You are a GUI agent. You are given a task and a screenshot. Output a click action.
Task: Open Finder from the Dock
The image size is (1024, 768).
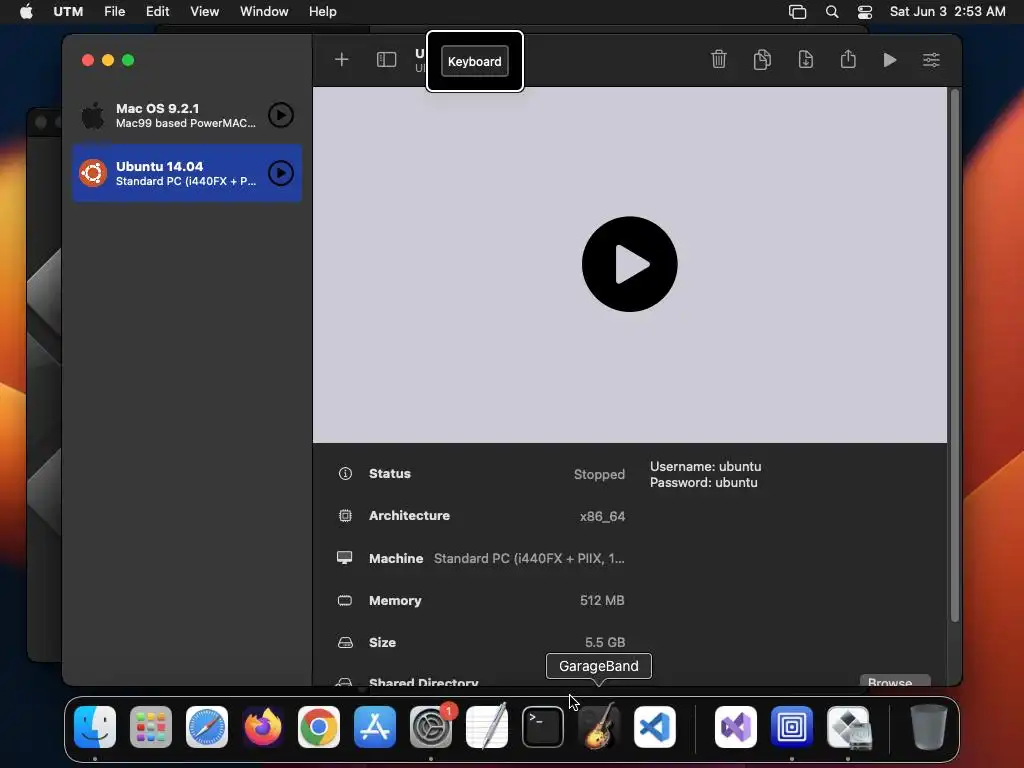95,727
